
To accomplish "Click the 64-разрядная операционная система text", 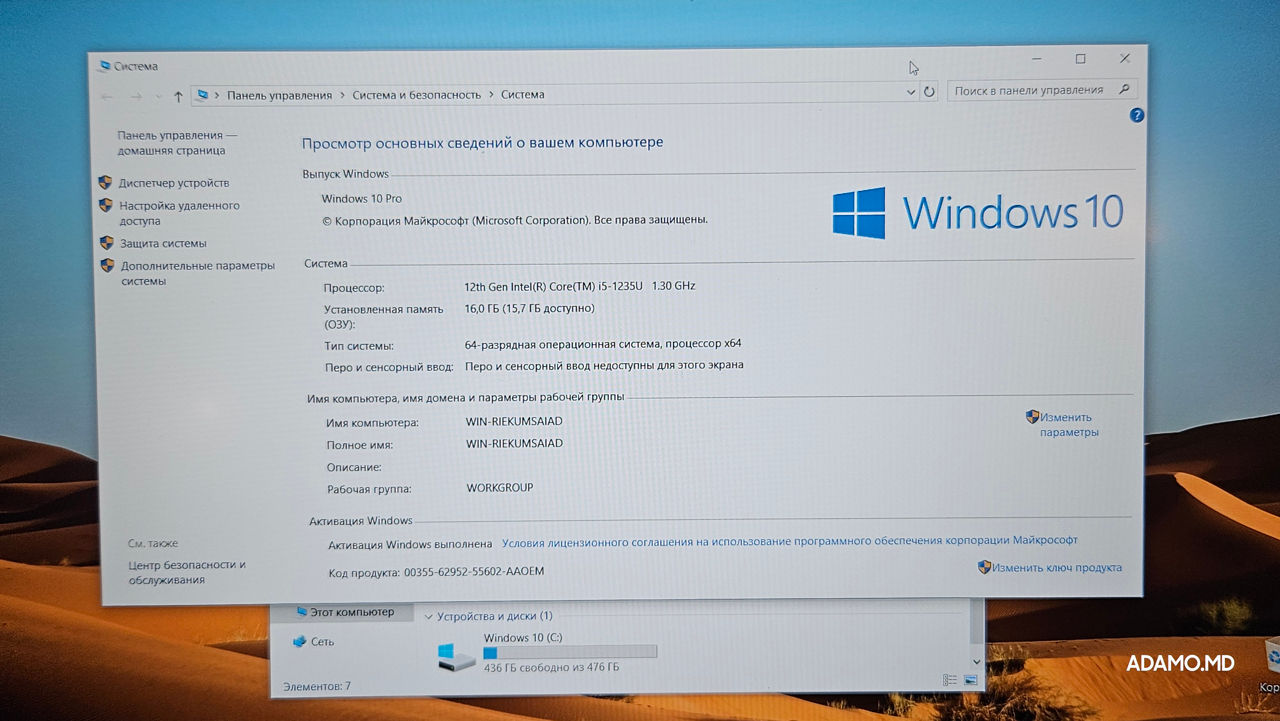I will (603, 344).
